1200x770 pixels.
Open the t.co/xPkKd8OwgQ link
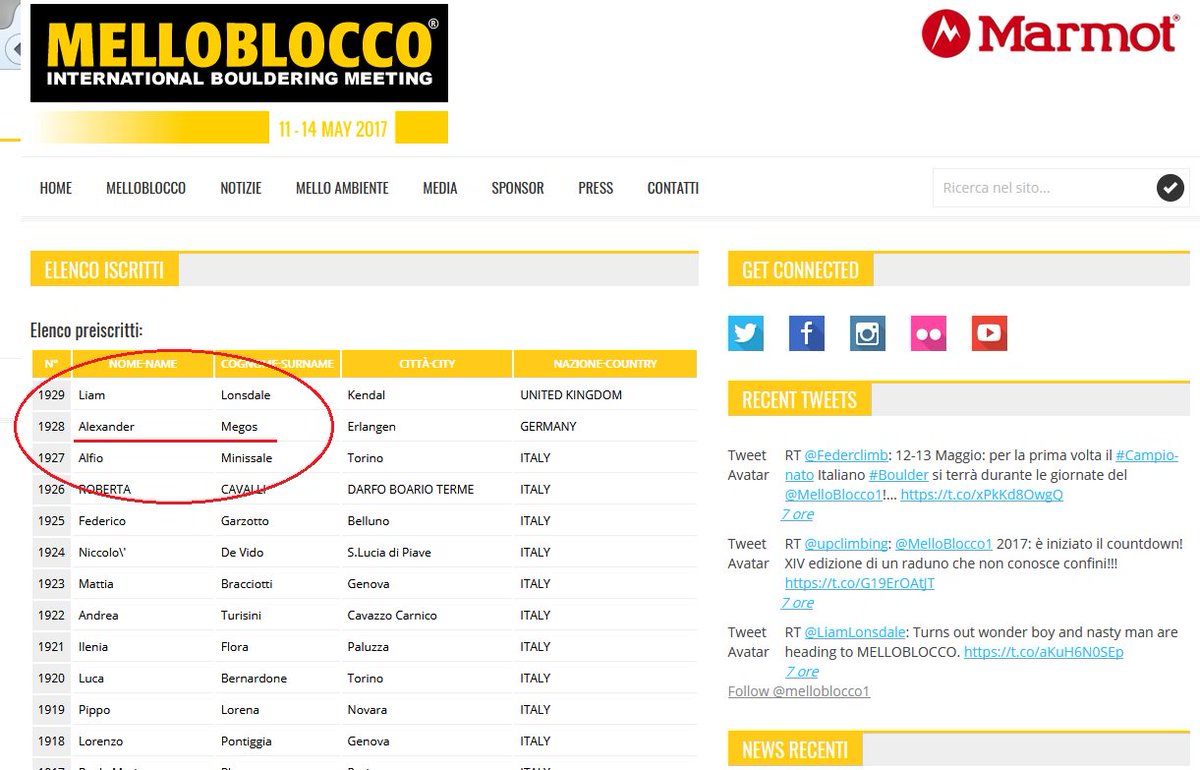981,495
